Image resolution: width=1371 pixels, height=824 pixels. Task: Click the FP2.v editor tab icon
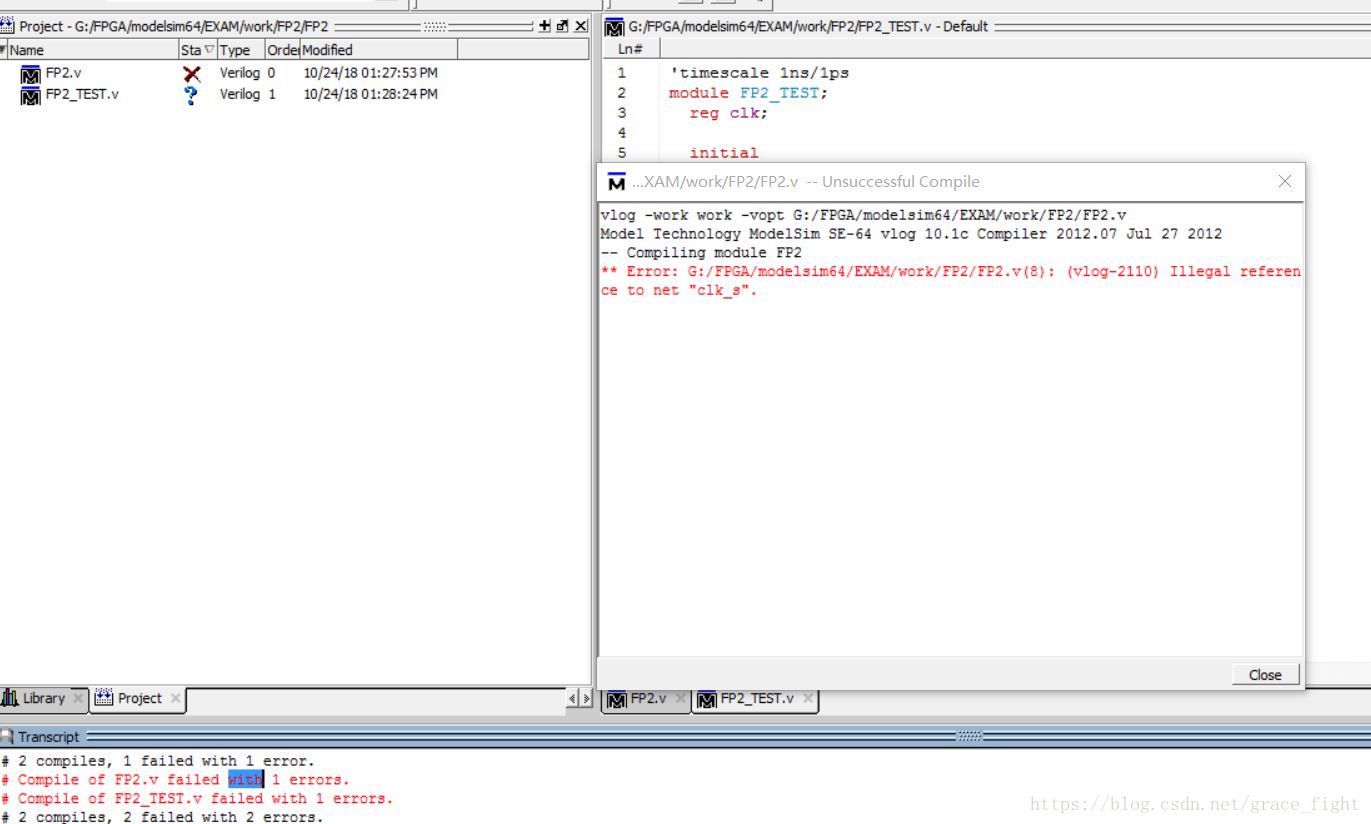[617, 699]
